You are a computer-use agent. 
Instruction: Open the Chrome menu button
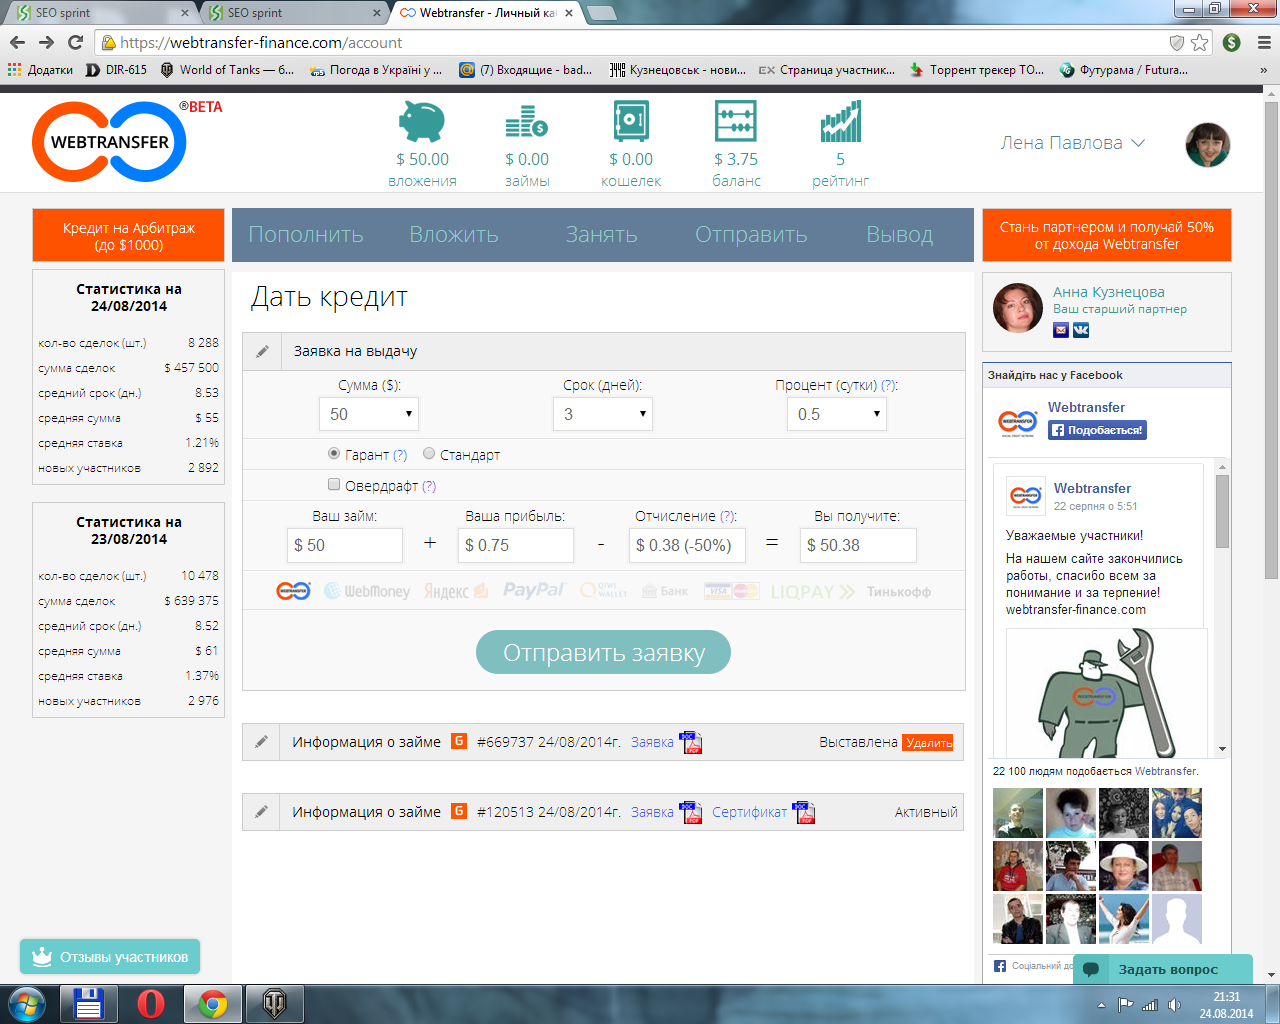[x=1263, y=42]
